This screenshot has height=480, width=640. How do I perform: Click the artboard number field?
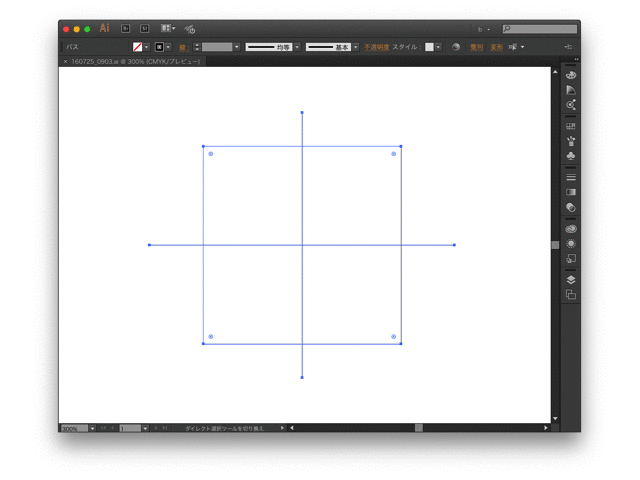[x=130, y=428]
